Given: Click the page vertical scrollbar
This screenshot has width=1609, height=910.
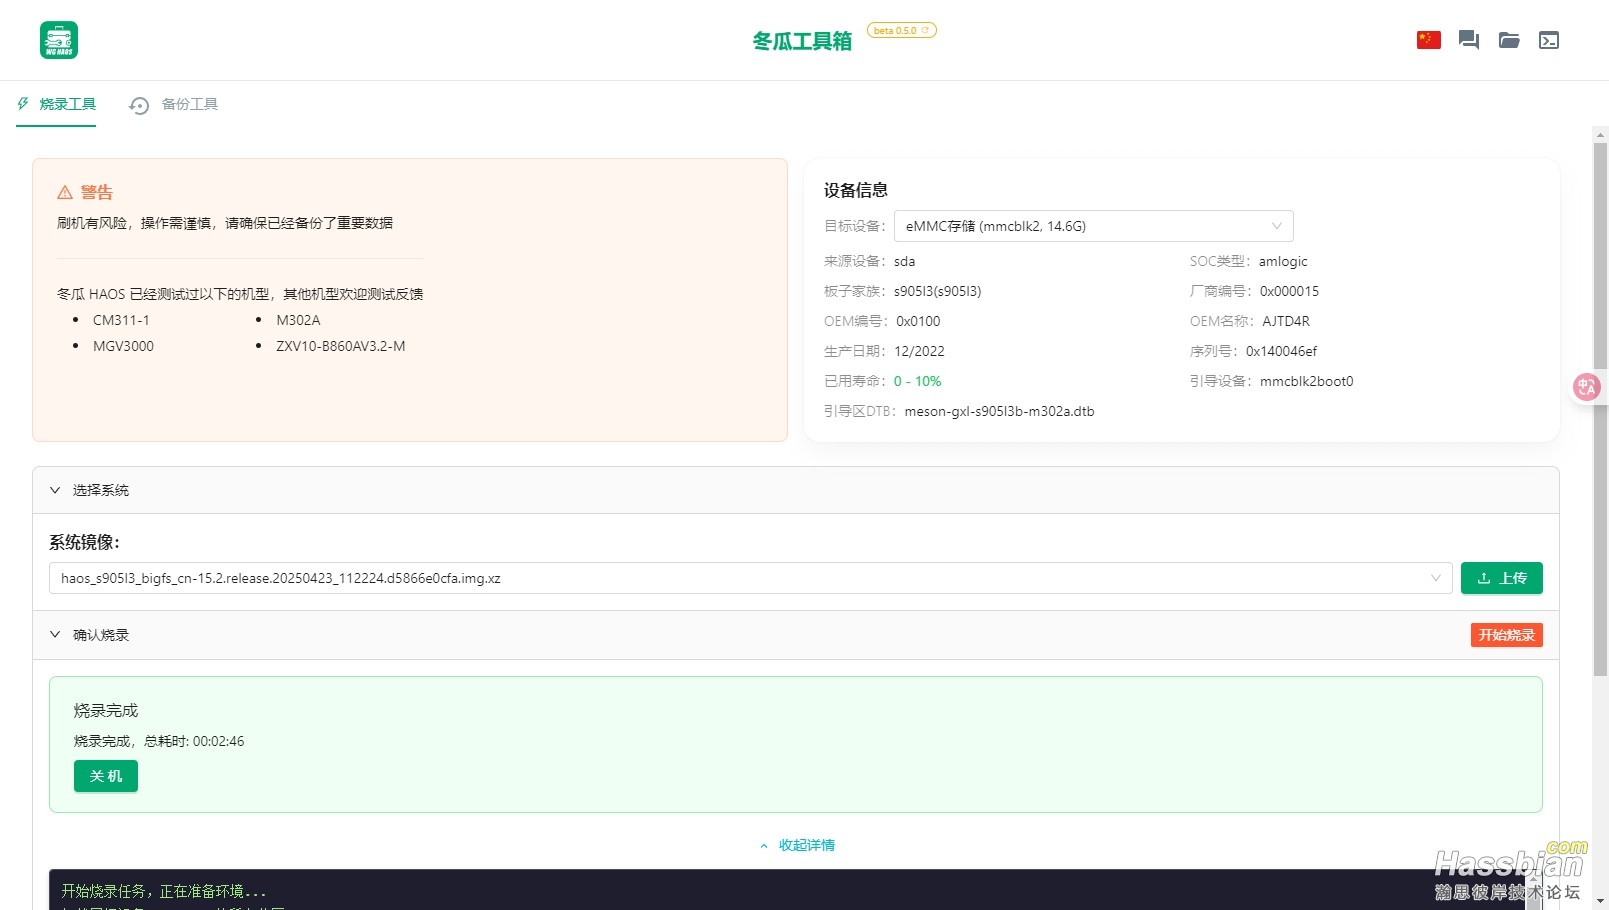Looking at the screenshot, I should click(x=1600, y=410).
